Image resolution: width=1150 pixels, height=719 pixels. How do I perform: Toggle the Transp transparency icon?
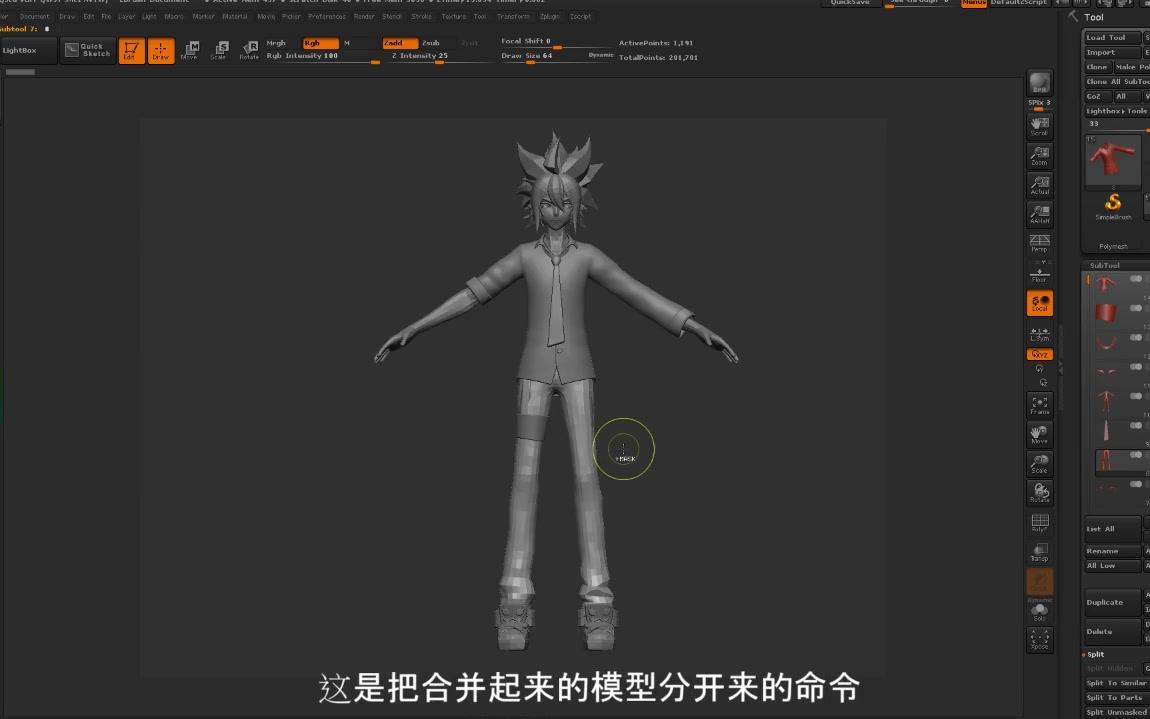1039,552
